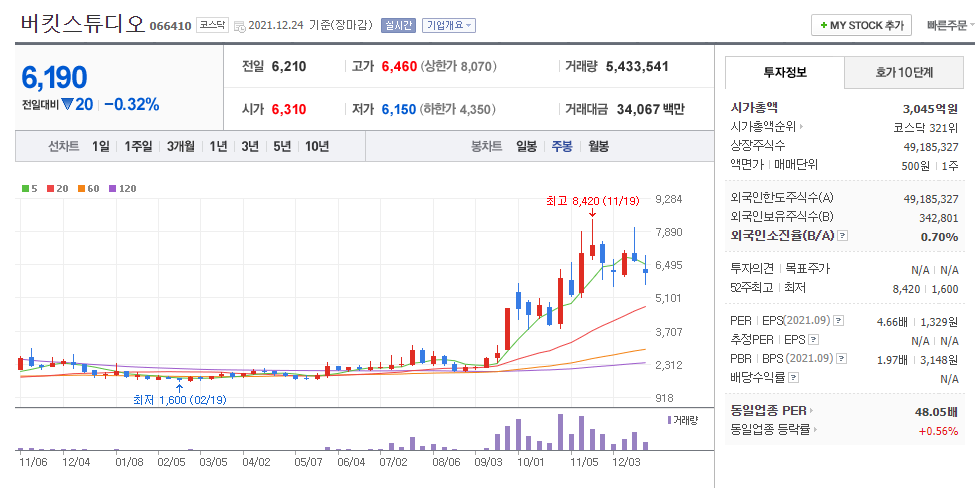Image resolution: width=980 pixels, height=488 pixels.
Task: Open the PBR BPS help icon
Action: 842,359
